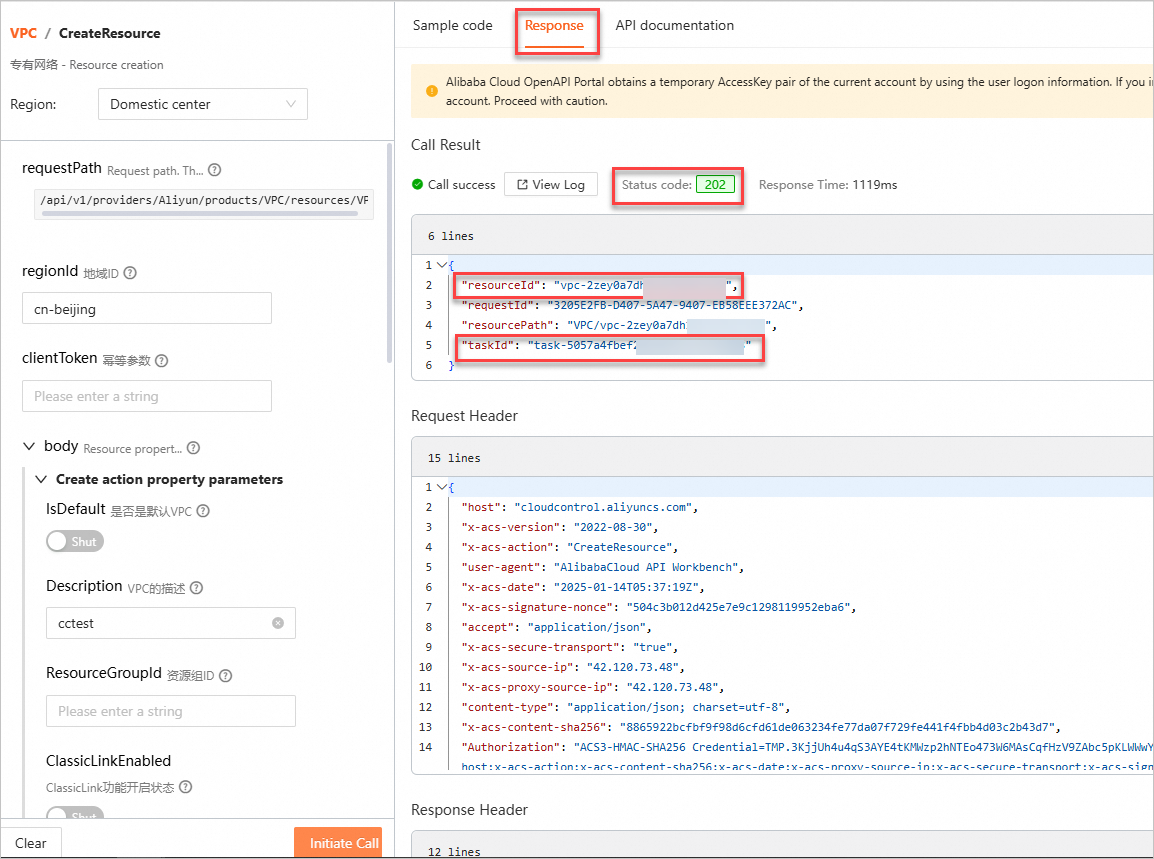This screenshot has width=1154, height=859.
Task: Click help icon next to requestPath
Action: pos(214,170)
